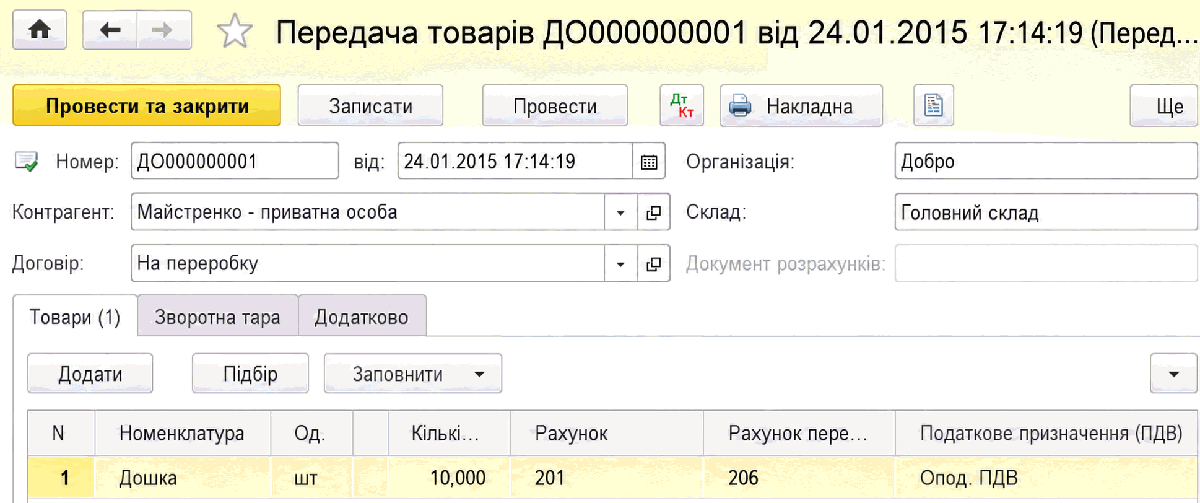Focus the Склад field Головний склад
The image size is (1200, 503).
1047,213
